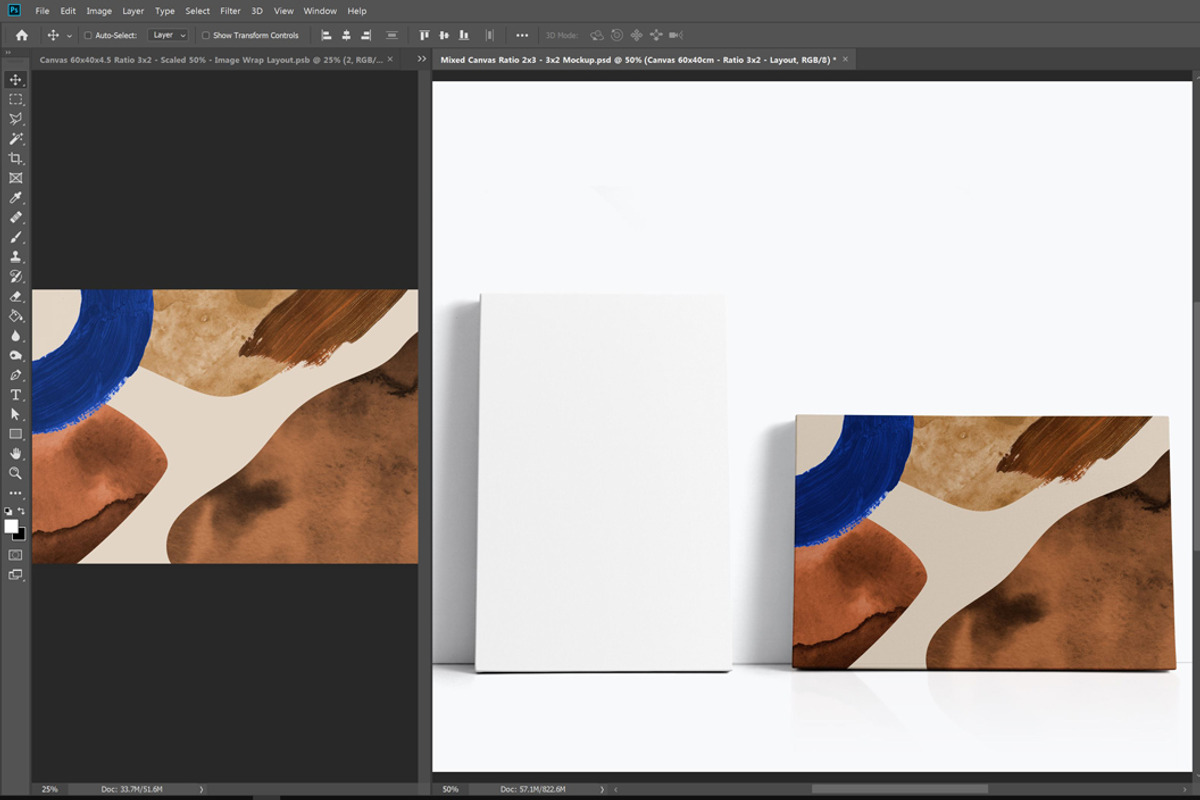This screenshot has width=1200, height=800.
Task: Open the View menu
Action: [x=284, y=11]
